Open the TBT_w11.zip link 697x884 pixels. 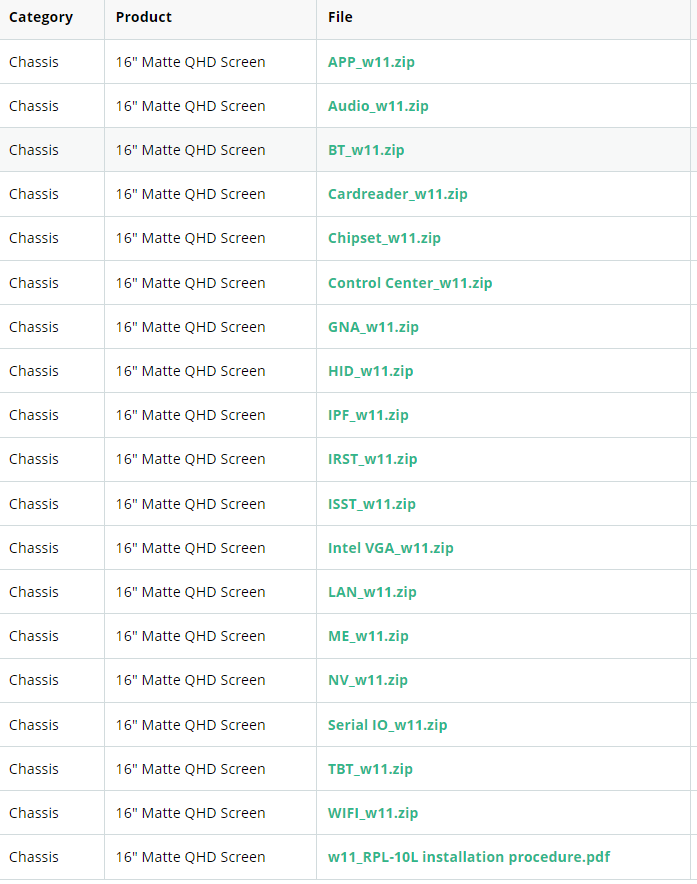coord(370,769)
